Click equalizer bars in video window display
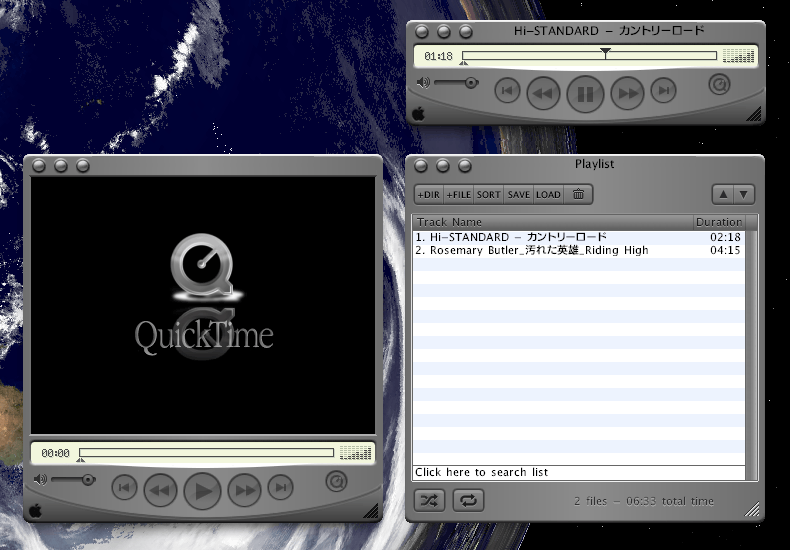This screenshot has width=790, height=550. point(355,453)
